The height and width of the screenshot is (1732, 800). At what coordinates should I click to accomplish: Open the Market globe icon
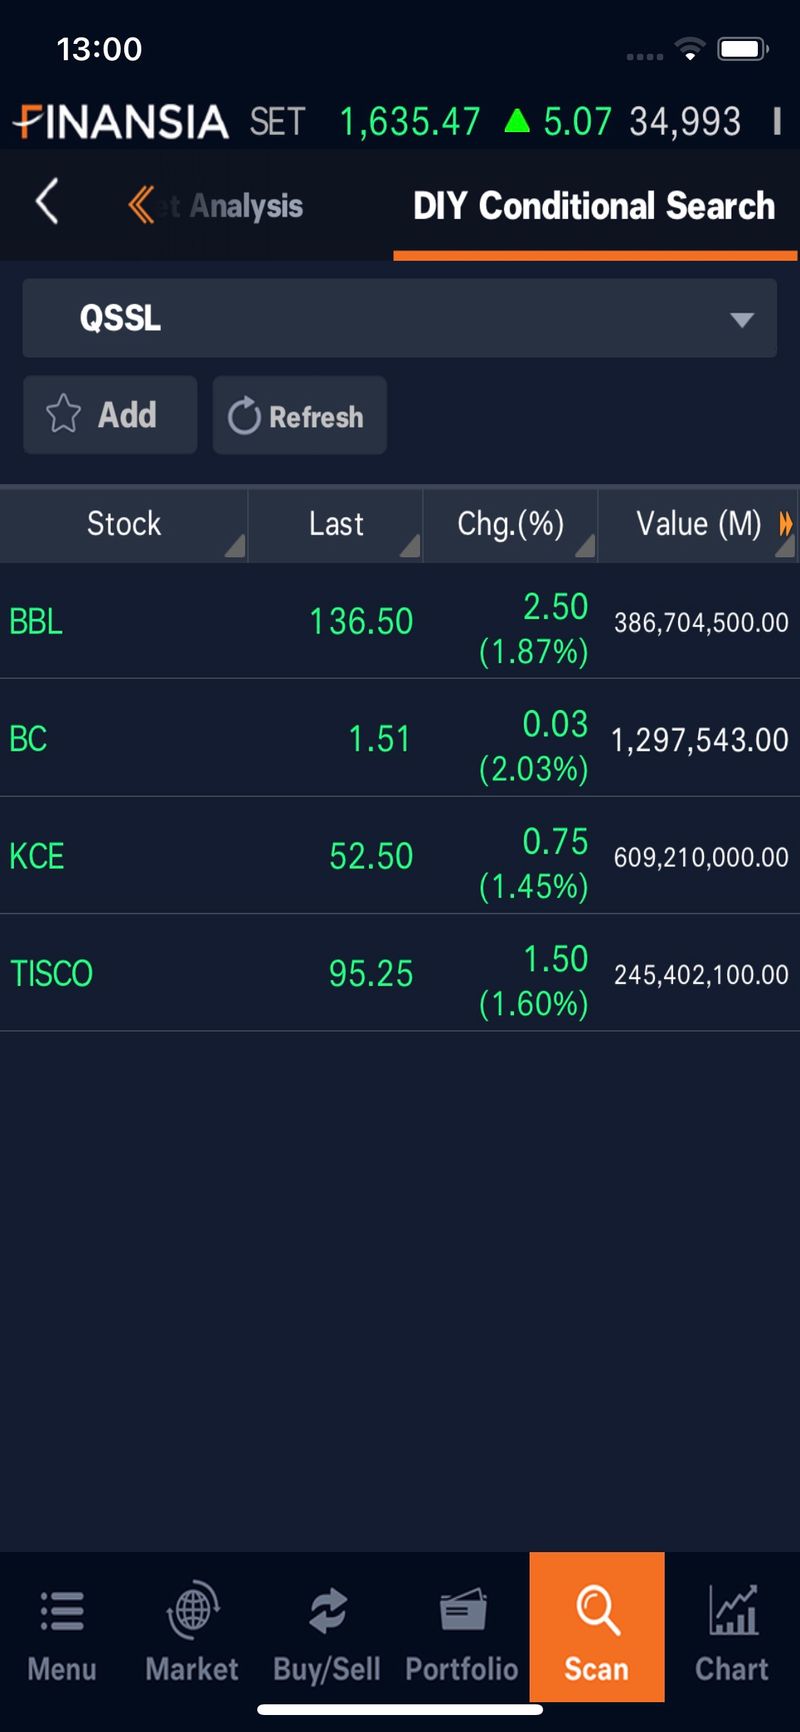click(x=192, y=1610)
